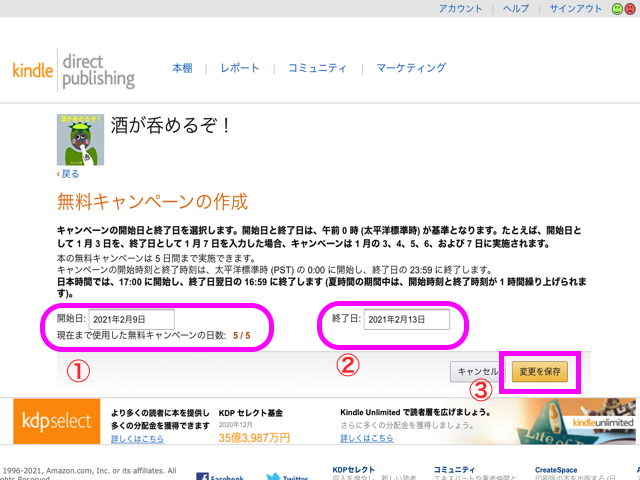Image resolution: width=640 pixels, height=480 pixels.
Task: Click the red sad face feedback icon
Action: pyautogui.click(x=631, y=9)
